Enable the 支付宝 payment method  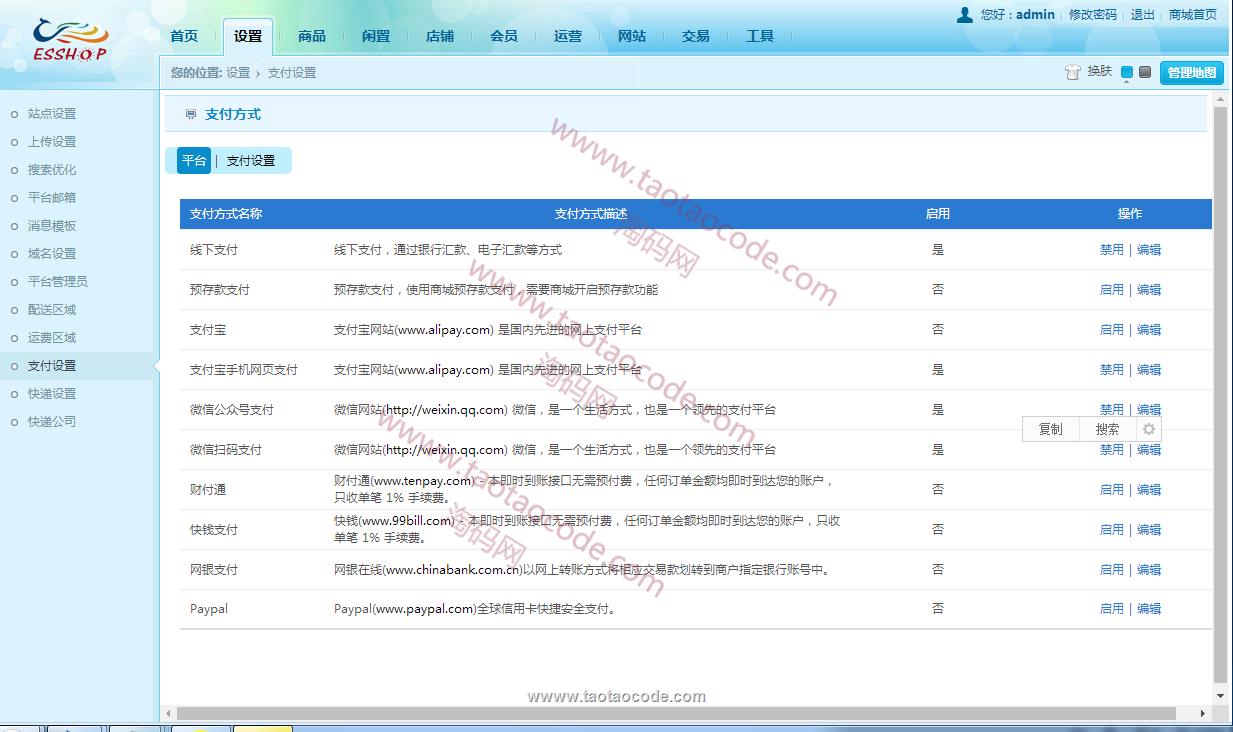click(1111, 330)
